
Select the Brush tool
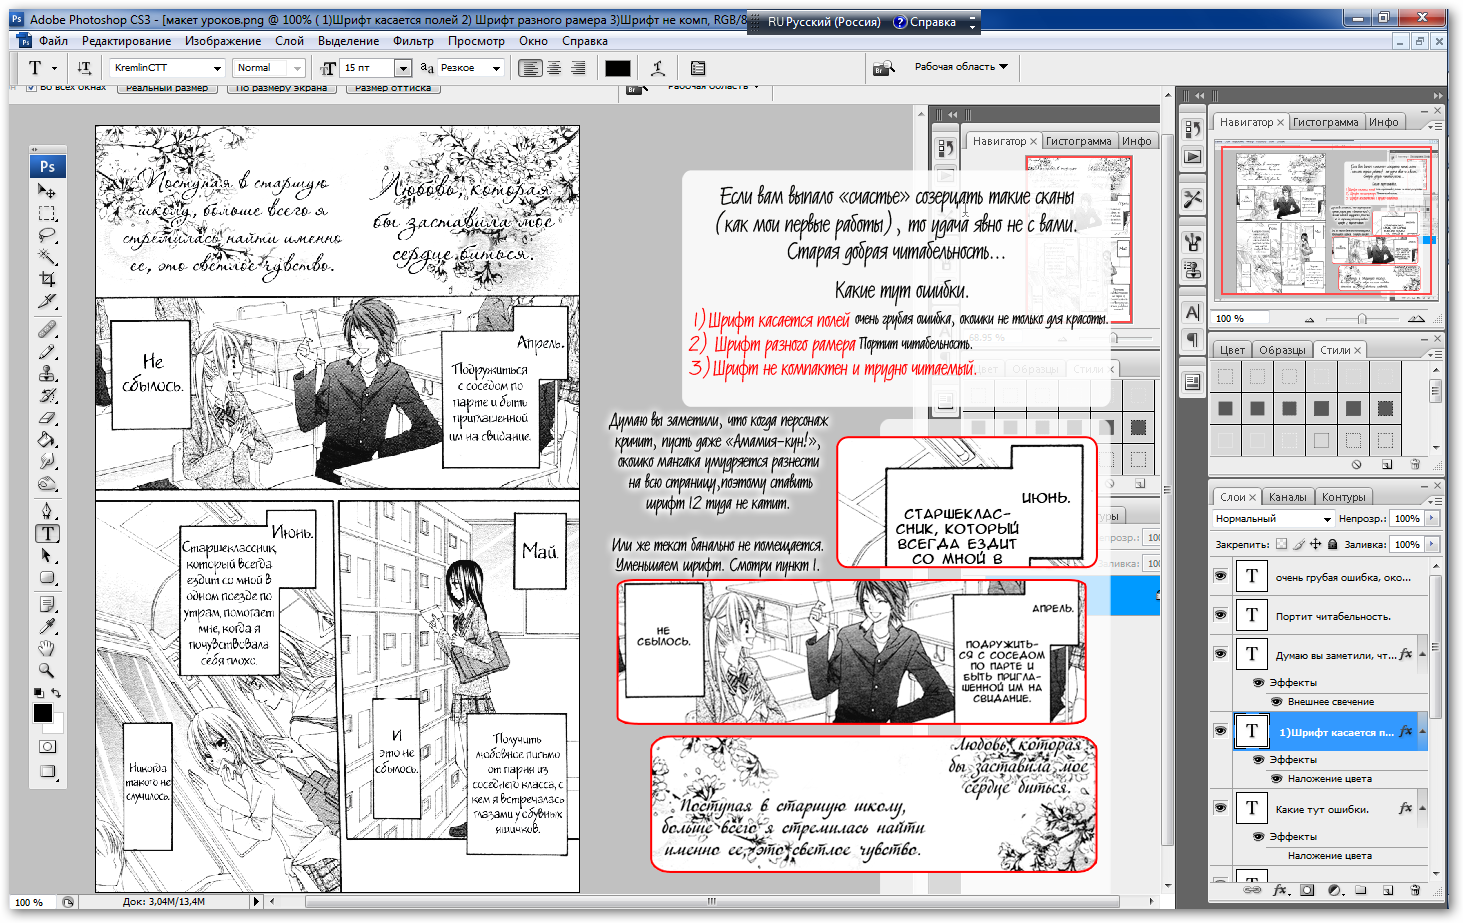pyautogui.click(x=47, y=351)
